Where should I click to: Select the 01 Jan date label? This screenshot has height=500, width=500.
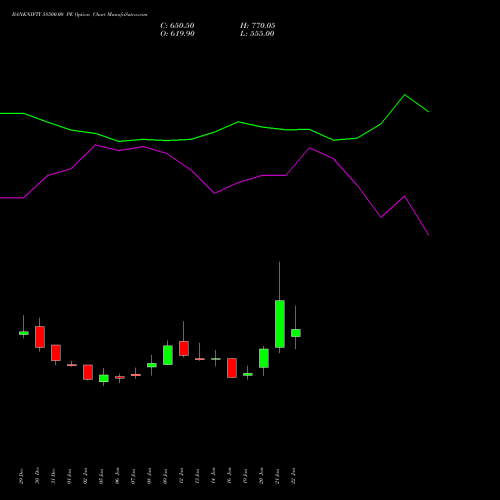coord(69,476)
